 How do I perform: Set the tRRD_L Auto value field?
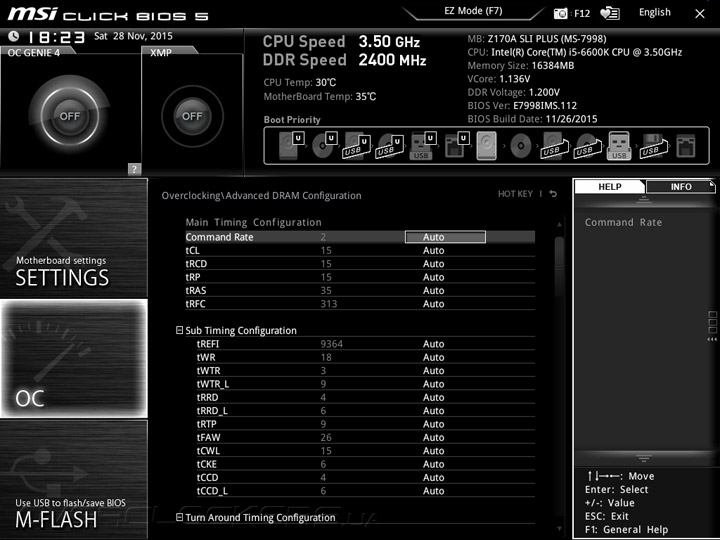pos(433,411)
